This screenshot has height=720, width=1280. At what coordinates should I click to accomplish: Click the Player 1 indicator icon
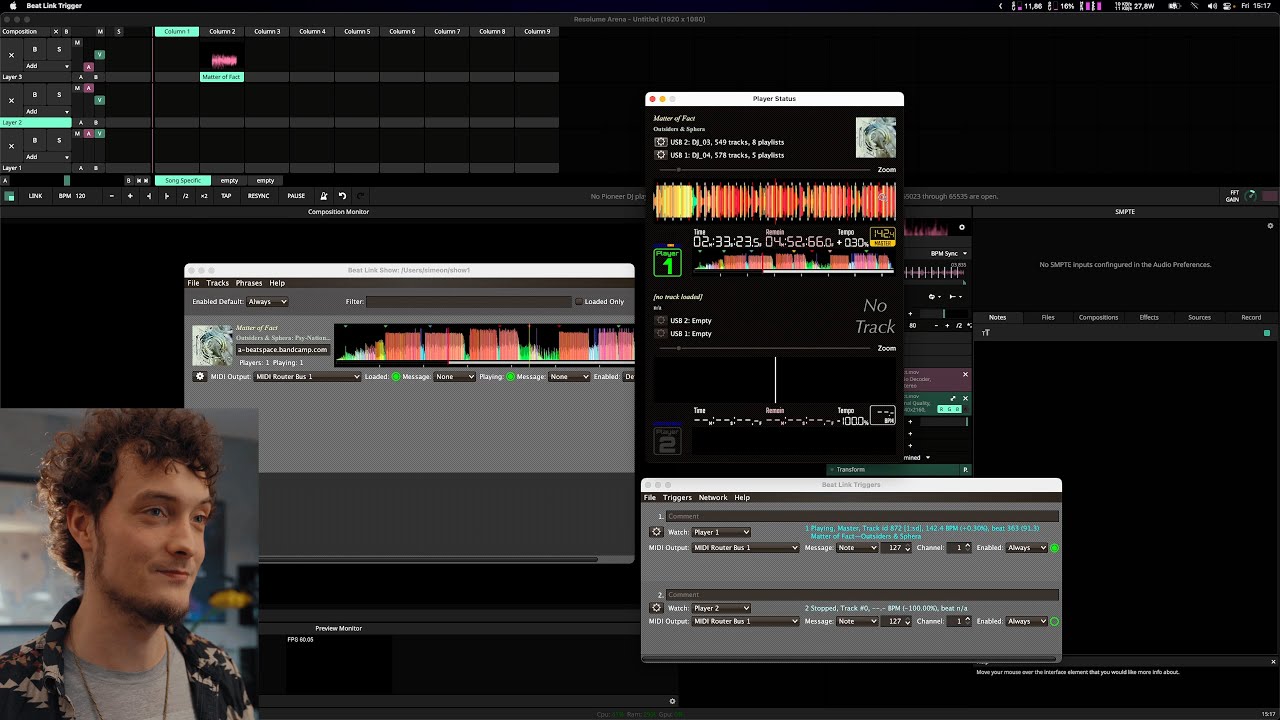667,262
